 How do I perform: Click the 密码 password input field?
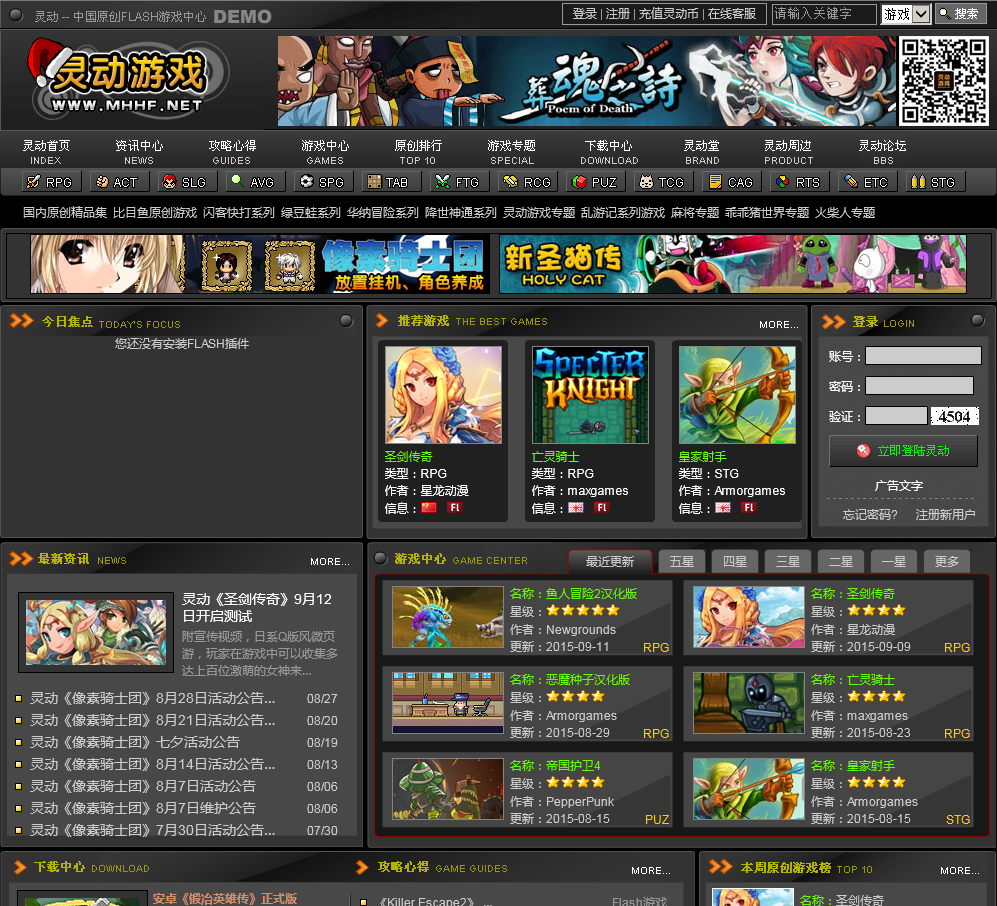919,385
